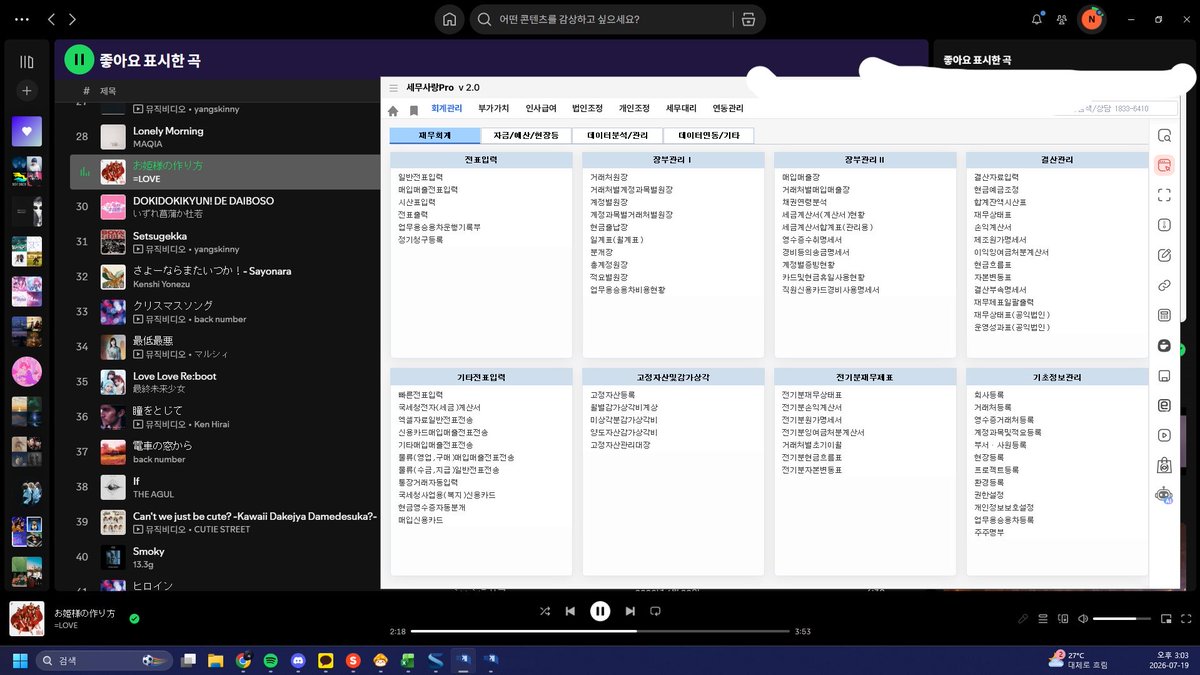Open File Explorer from the taskbar
Viewport: 1200px width, 675px height.
(215, 660)
